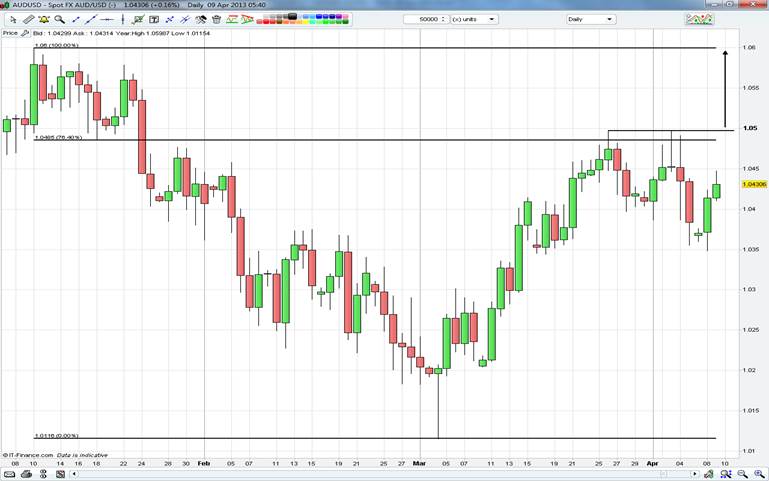
Task: Click the Mar date axis label
Action: pyautogui.click(x=419, y=463)
